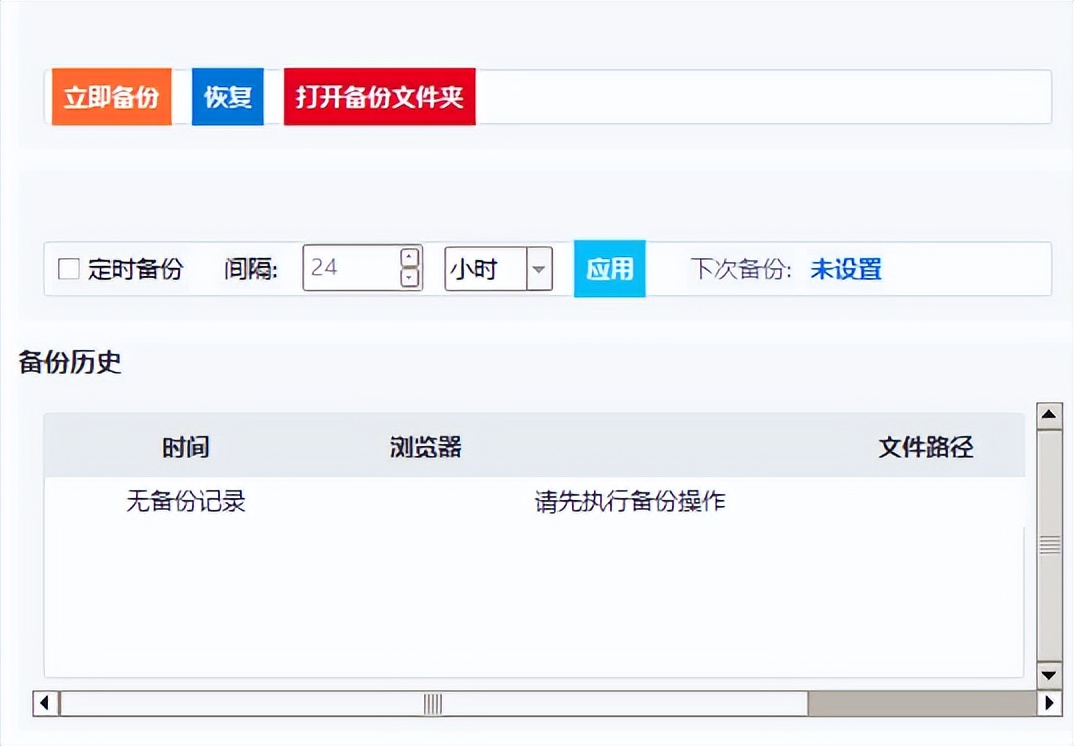Click the horizontal scrollbar left arrow

pyautogui.click(x=44, y=704)
